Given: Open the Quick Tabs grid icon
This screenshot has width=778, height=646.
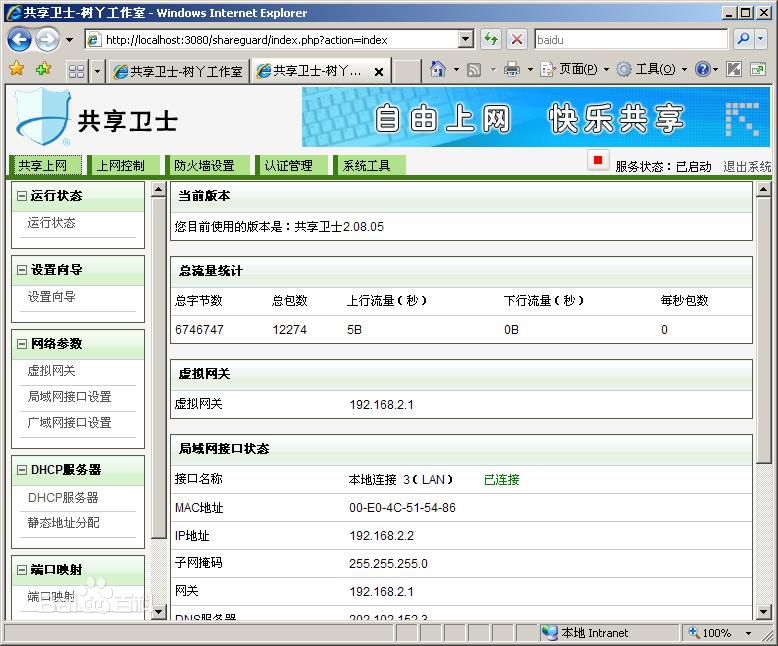Looking at the screenshot, I should tap(76, 71).
